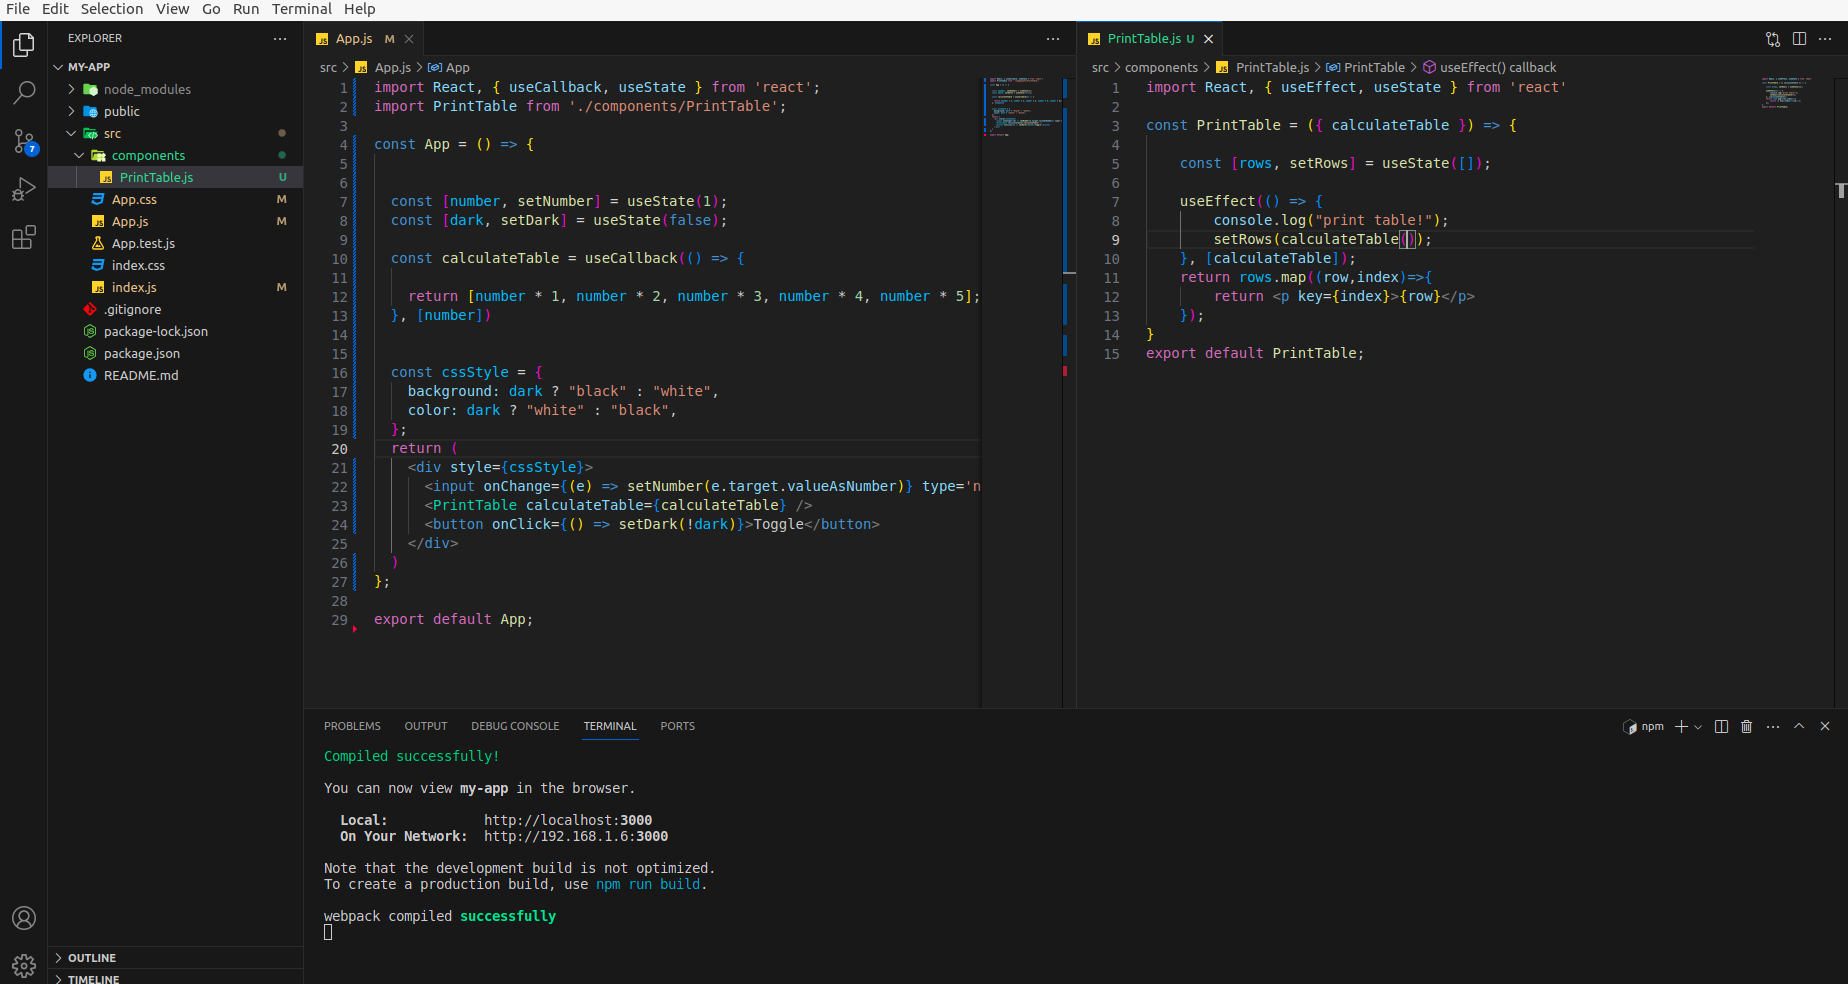Open the new terminal launch profile dropdown
Viewport: 1848px width, 984px height.
pyautogui.click(x=1698, y=727)
